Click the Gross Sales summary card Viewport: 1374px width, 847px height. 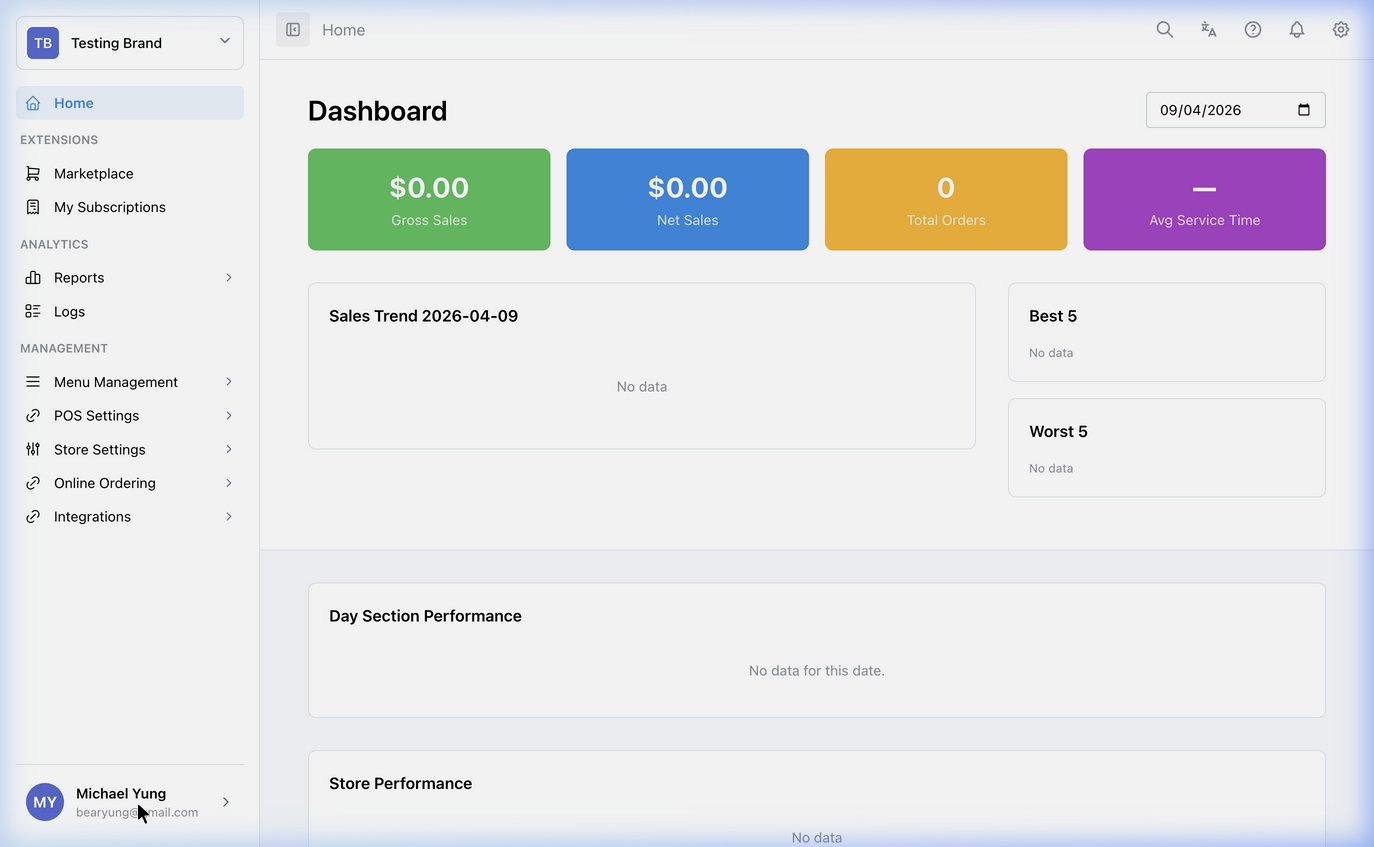tap(429, 199)
